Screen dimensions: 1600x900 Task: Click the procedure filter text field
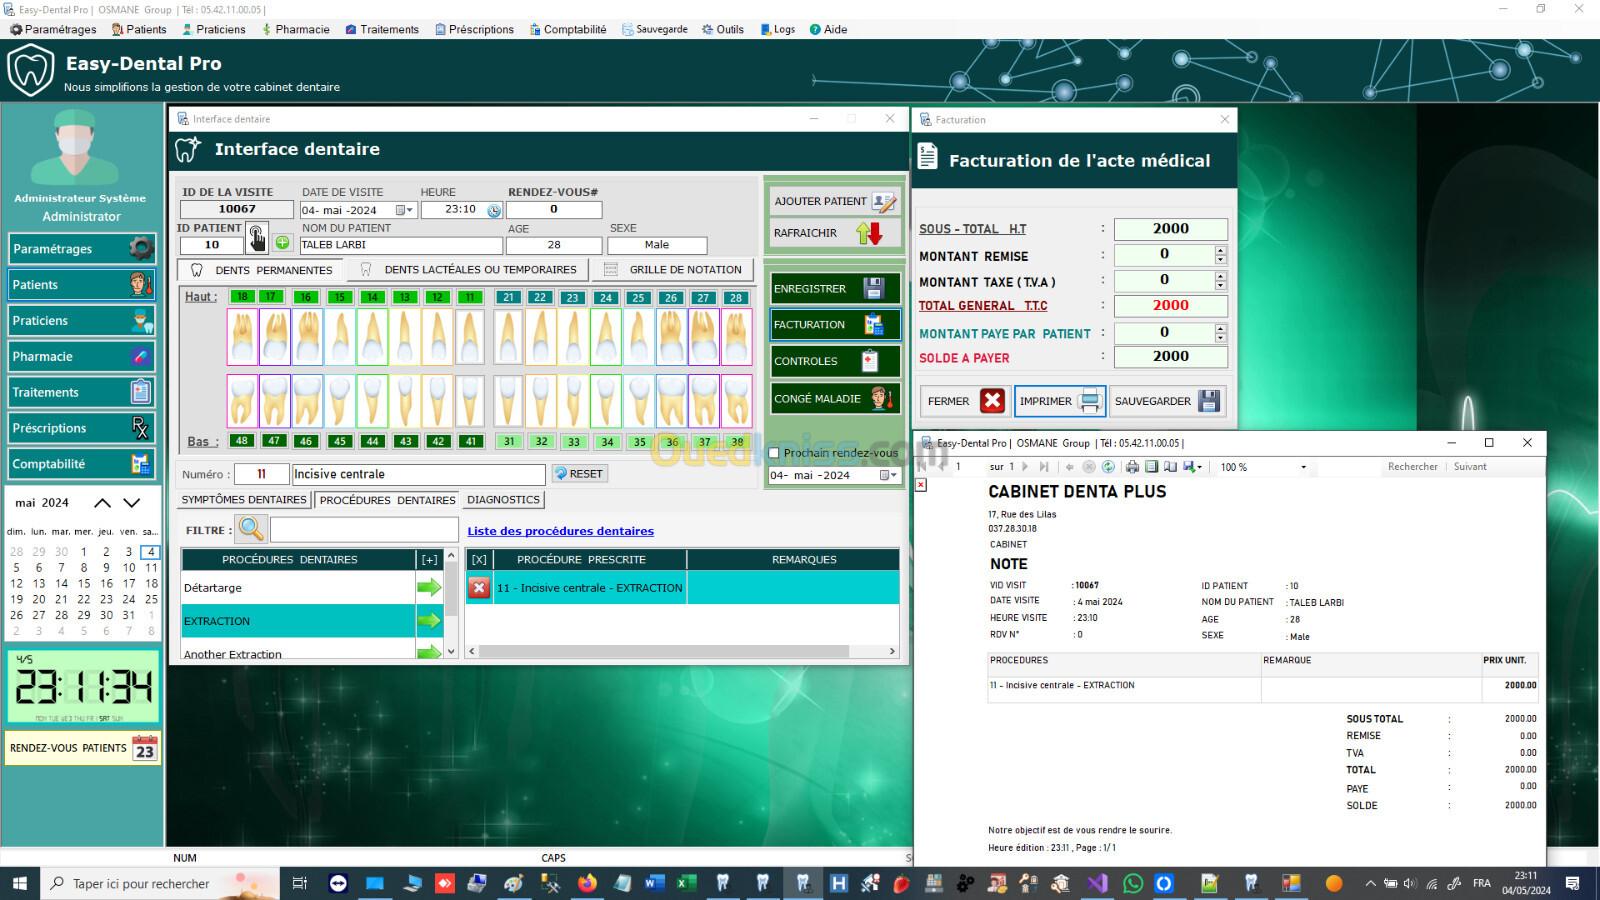(363, 530)
